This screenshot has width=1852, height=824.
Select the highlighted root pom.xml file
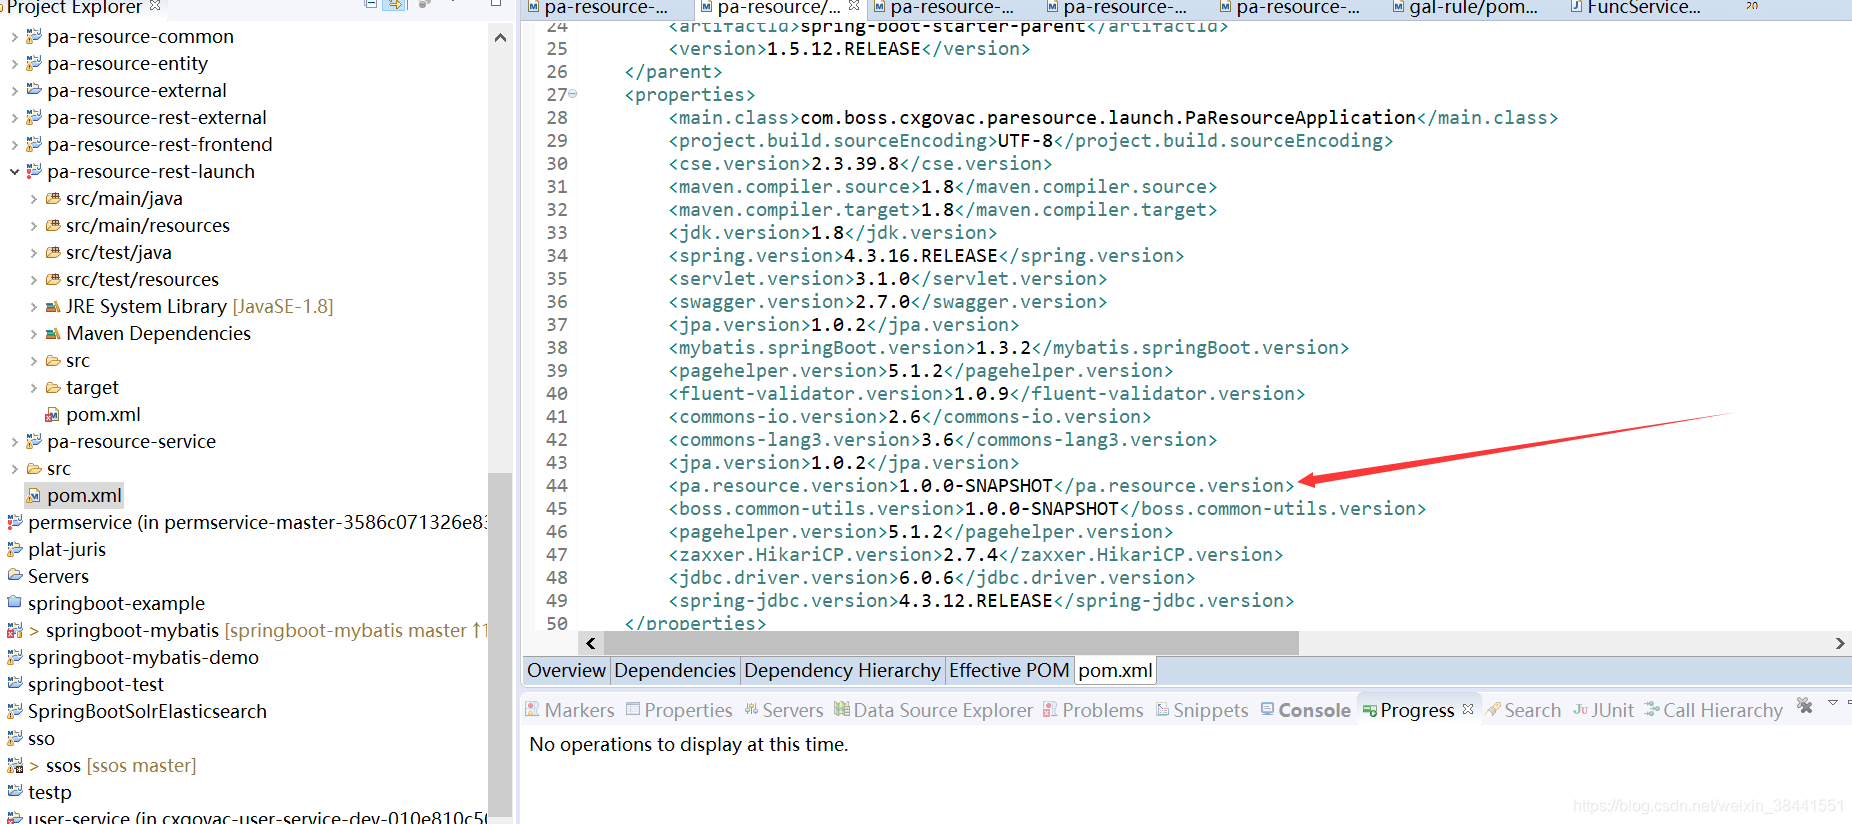[x=74, y=495]
